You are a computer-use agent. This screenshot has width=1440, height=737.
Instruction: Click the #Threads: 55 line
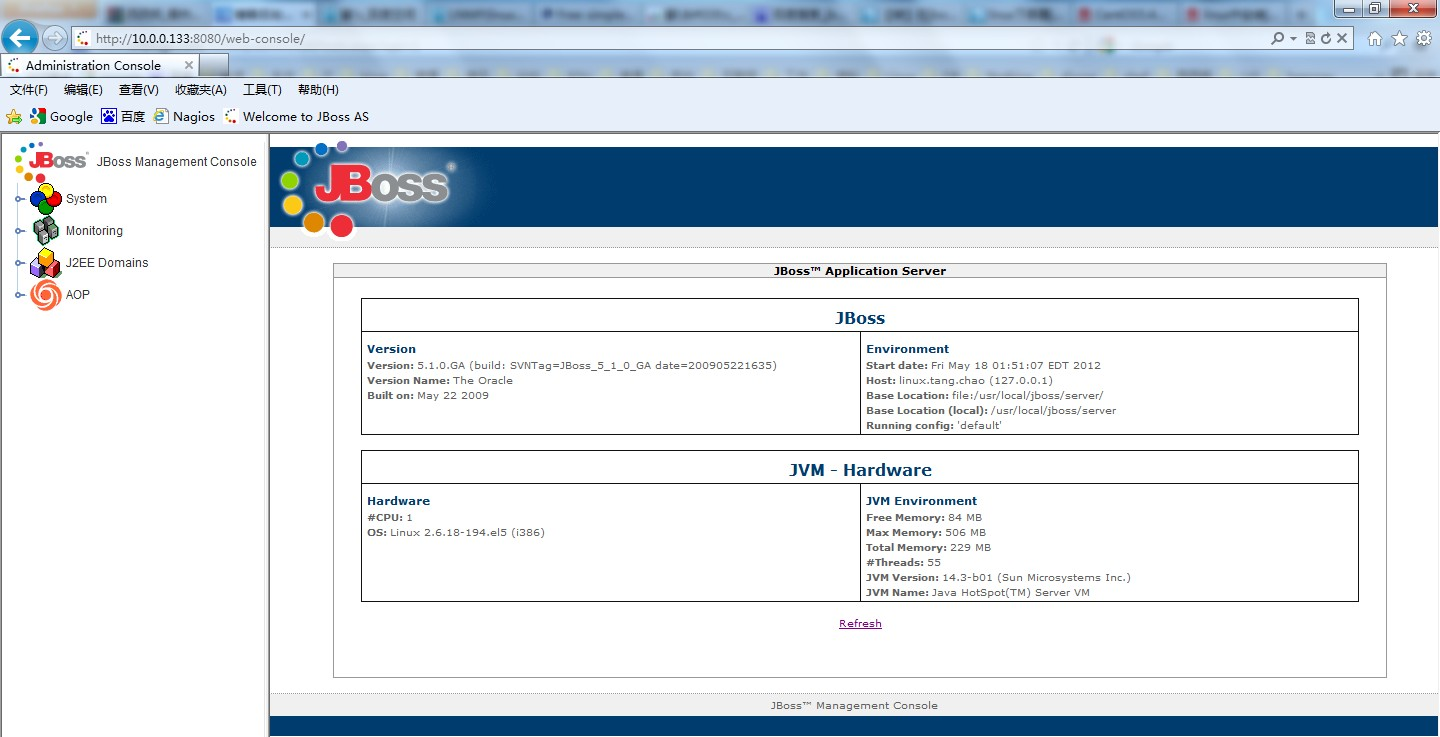tap(904, 562)
